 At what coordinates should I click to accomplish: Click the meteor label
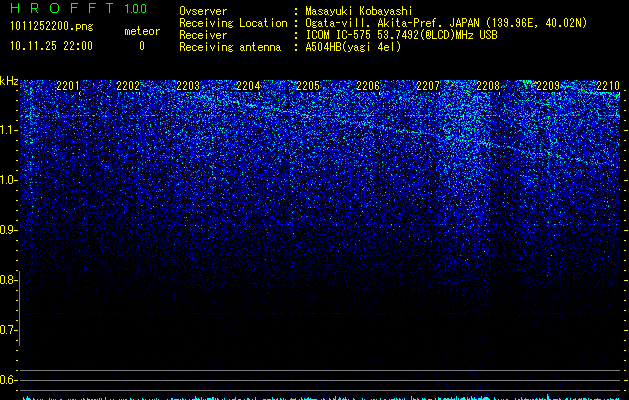click(x=142, y=31)
